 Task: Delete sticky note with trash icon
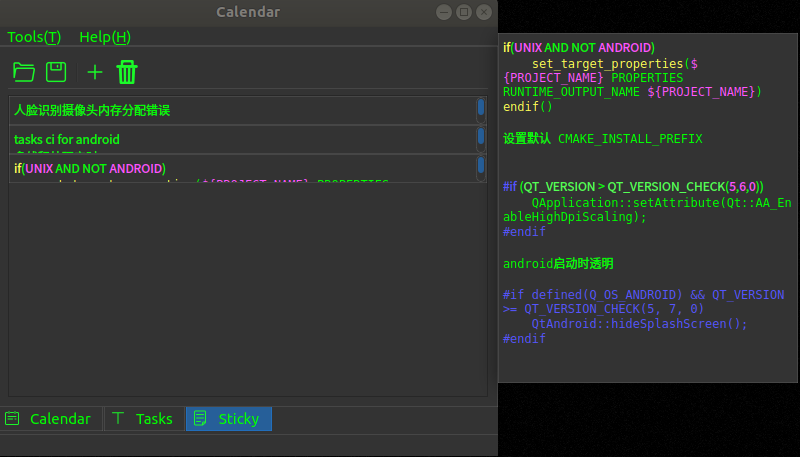pyautogui.click(x=127, y=72)
